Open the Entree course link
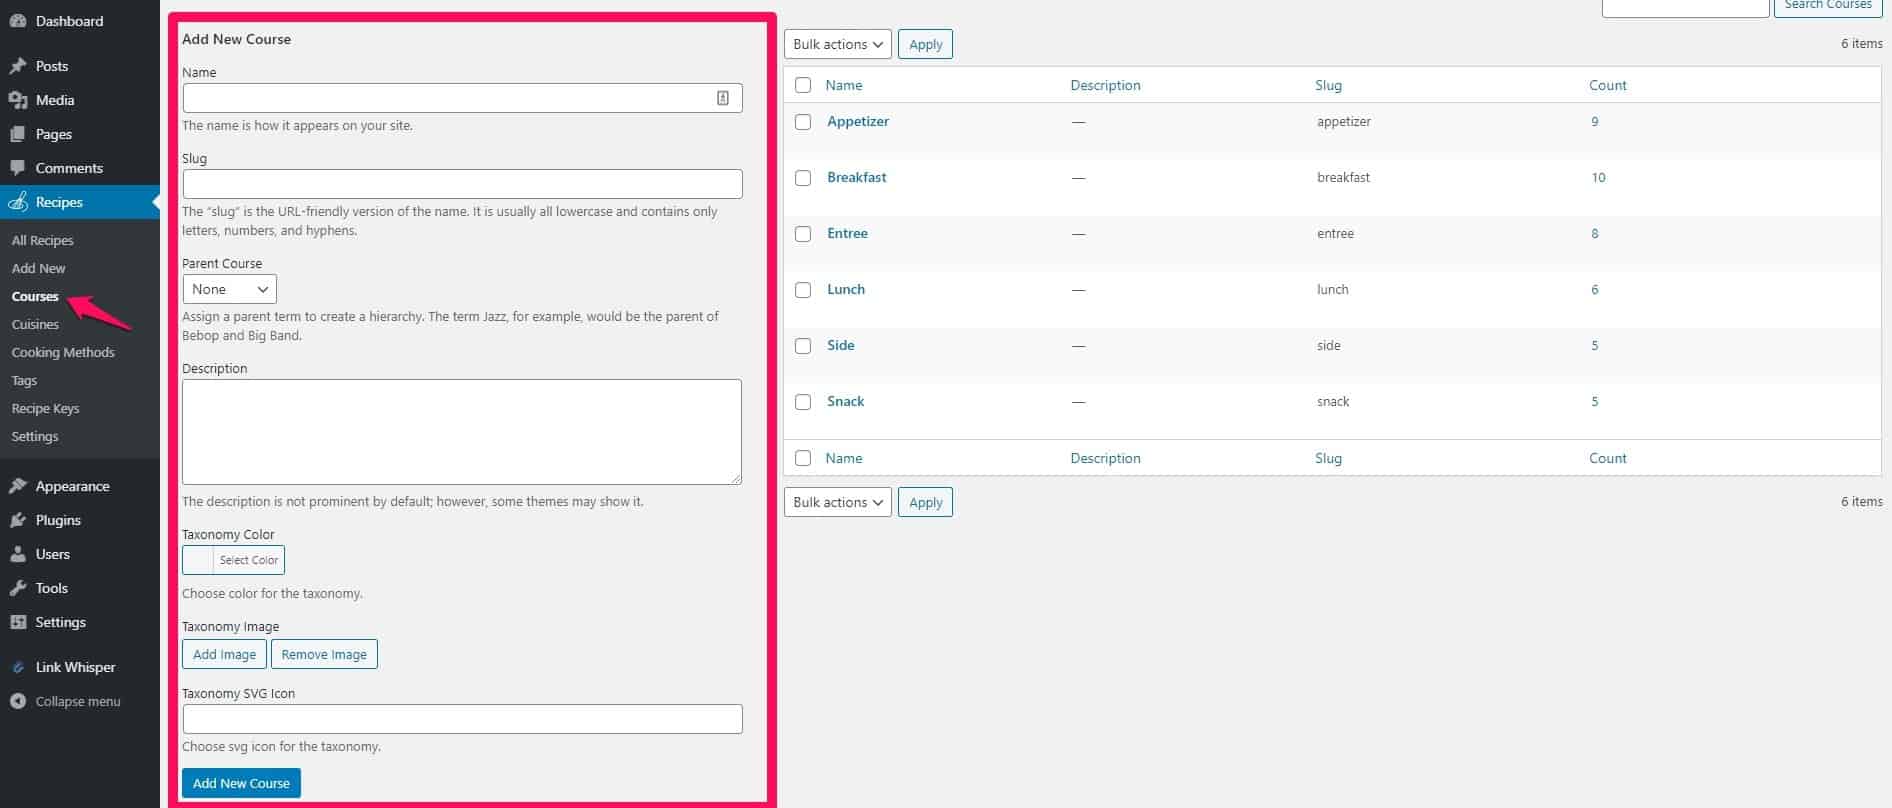Image resolution: width=1892 pixels, height=808 pixels. click(x=847, y=233)
